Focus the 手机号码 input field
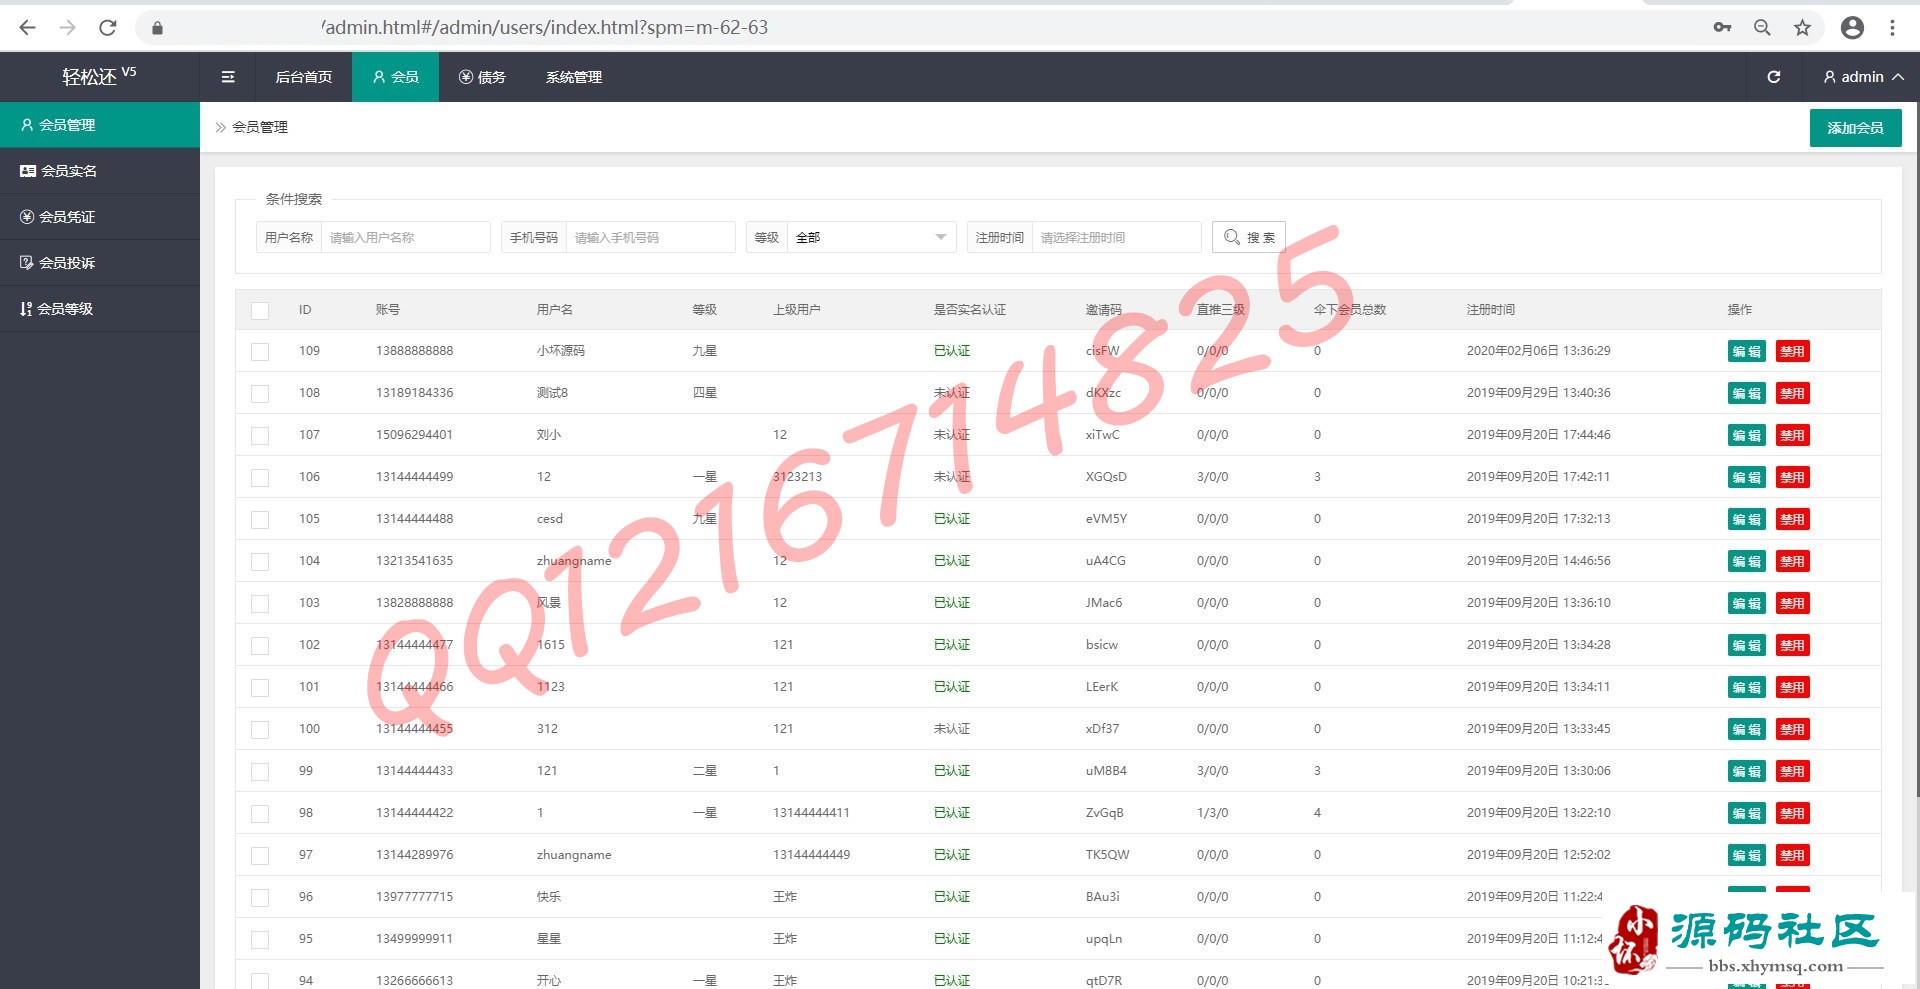 (x=650, y=237)
